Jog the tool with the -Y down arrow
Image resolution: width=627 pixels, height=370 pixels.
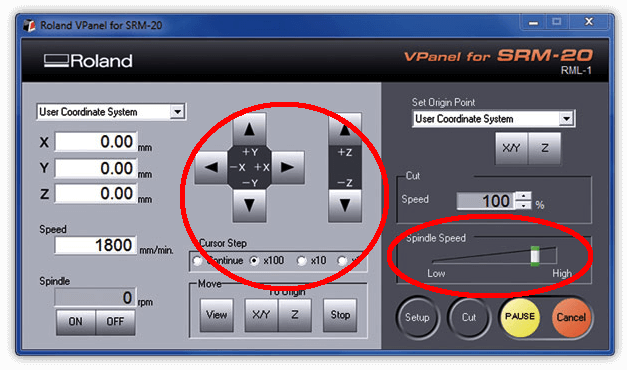tap(250, 205)
